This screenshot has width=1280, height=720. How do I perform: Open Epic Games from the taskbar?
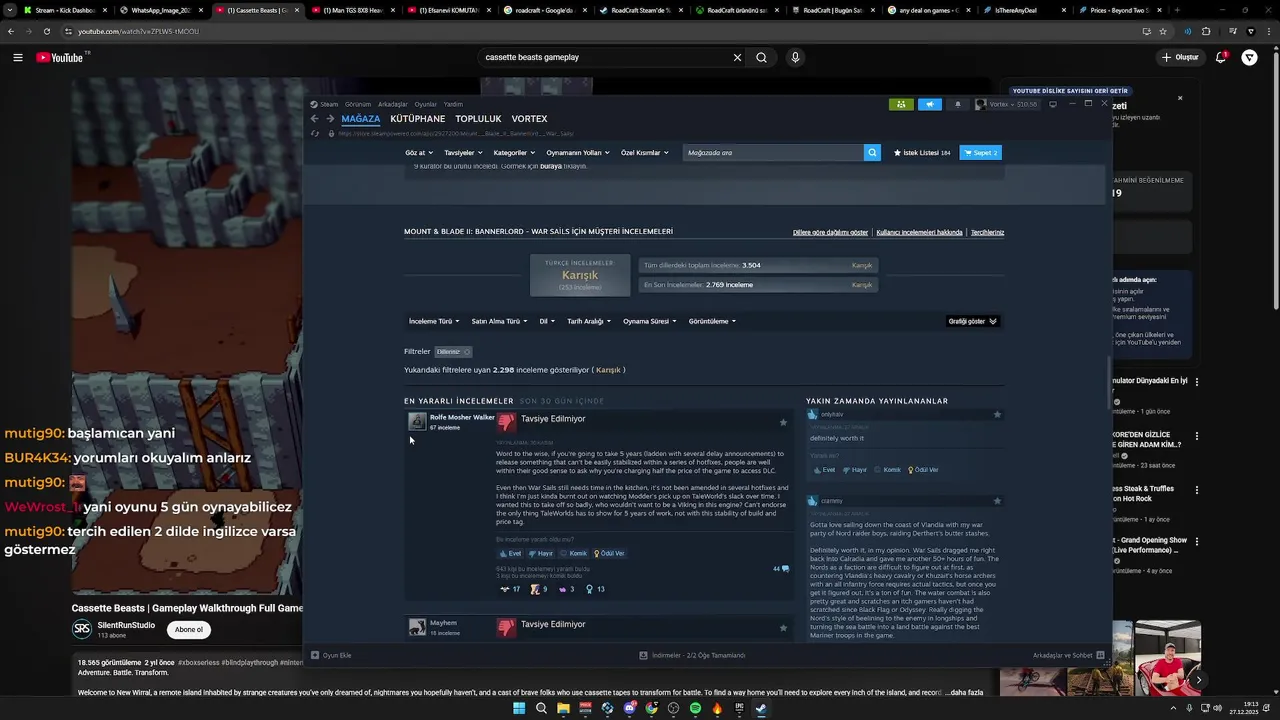coord(739,708)
